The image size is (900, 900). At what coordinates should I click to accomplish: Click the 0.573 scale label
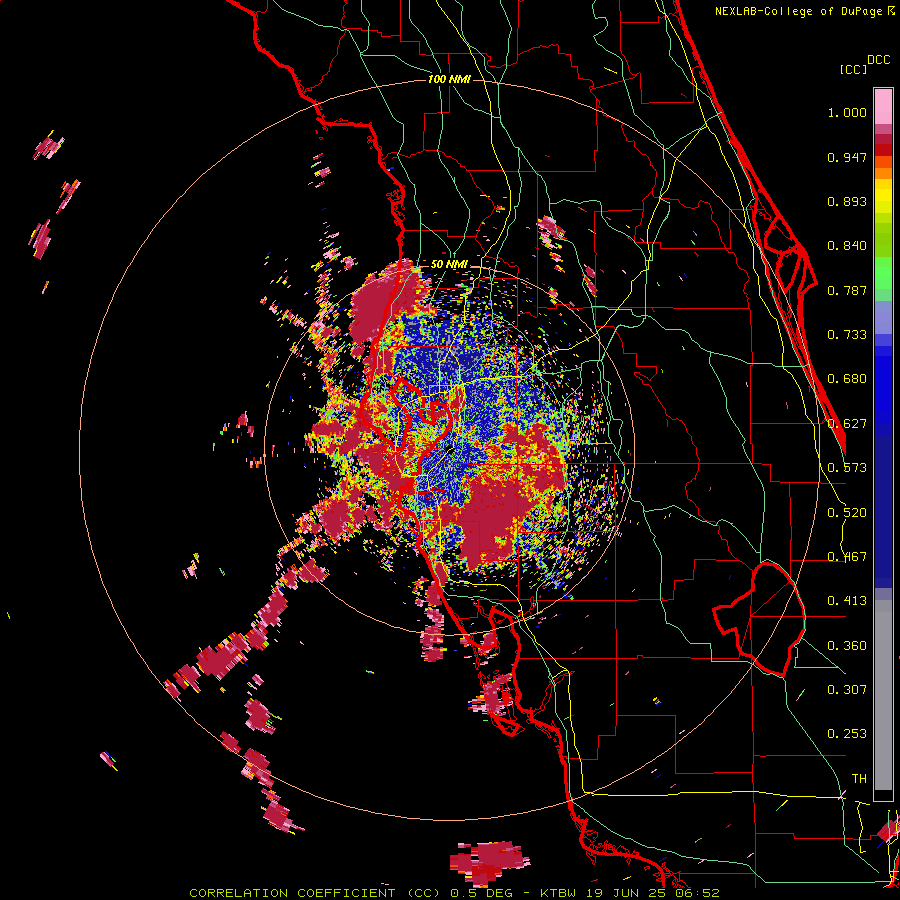coord(847,468)
